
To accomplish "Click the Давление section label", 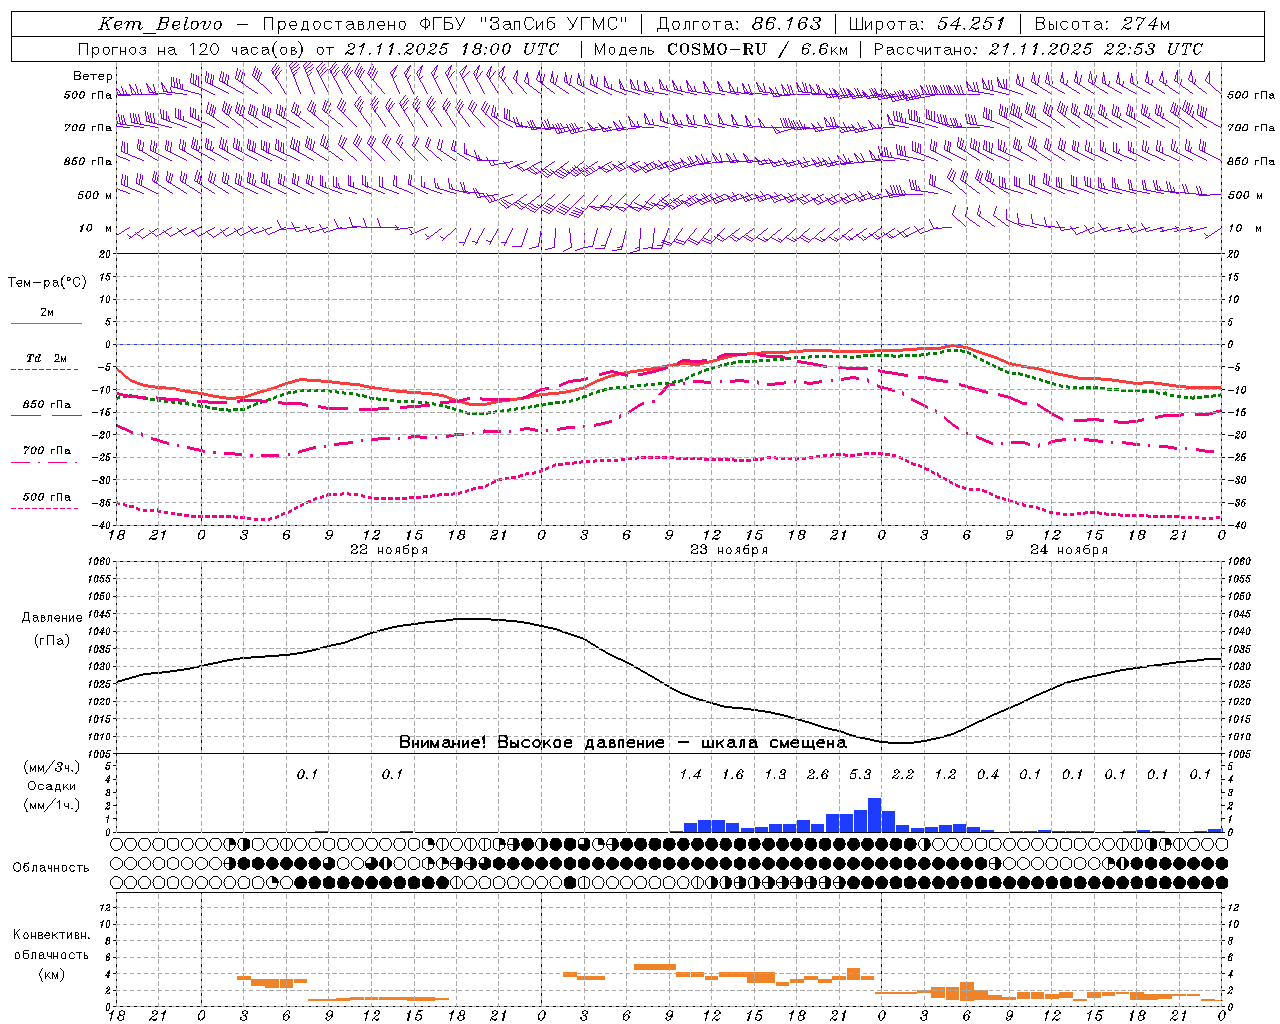I will [x=52, y=618].
